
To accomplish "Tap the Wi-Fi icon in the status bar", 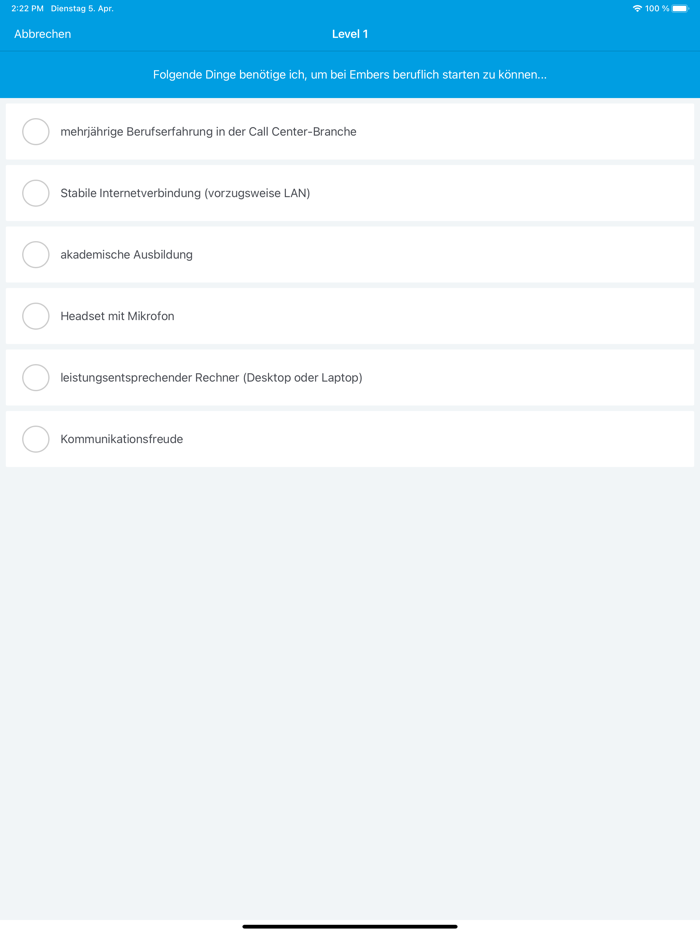I will click(637, 9).
